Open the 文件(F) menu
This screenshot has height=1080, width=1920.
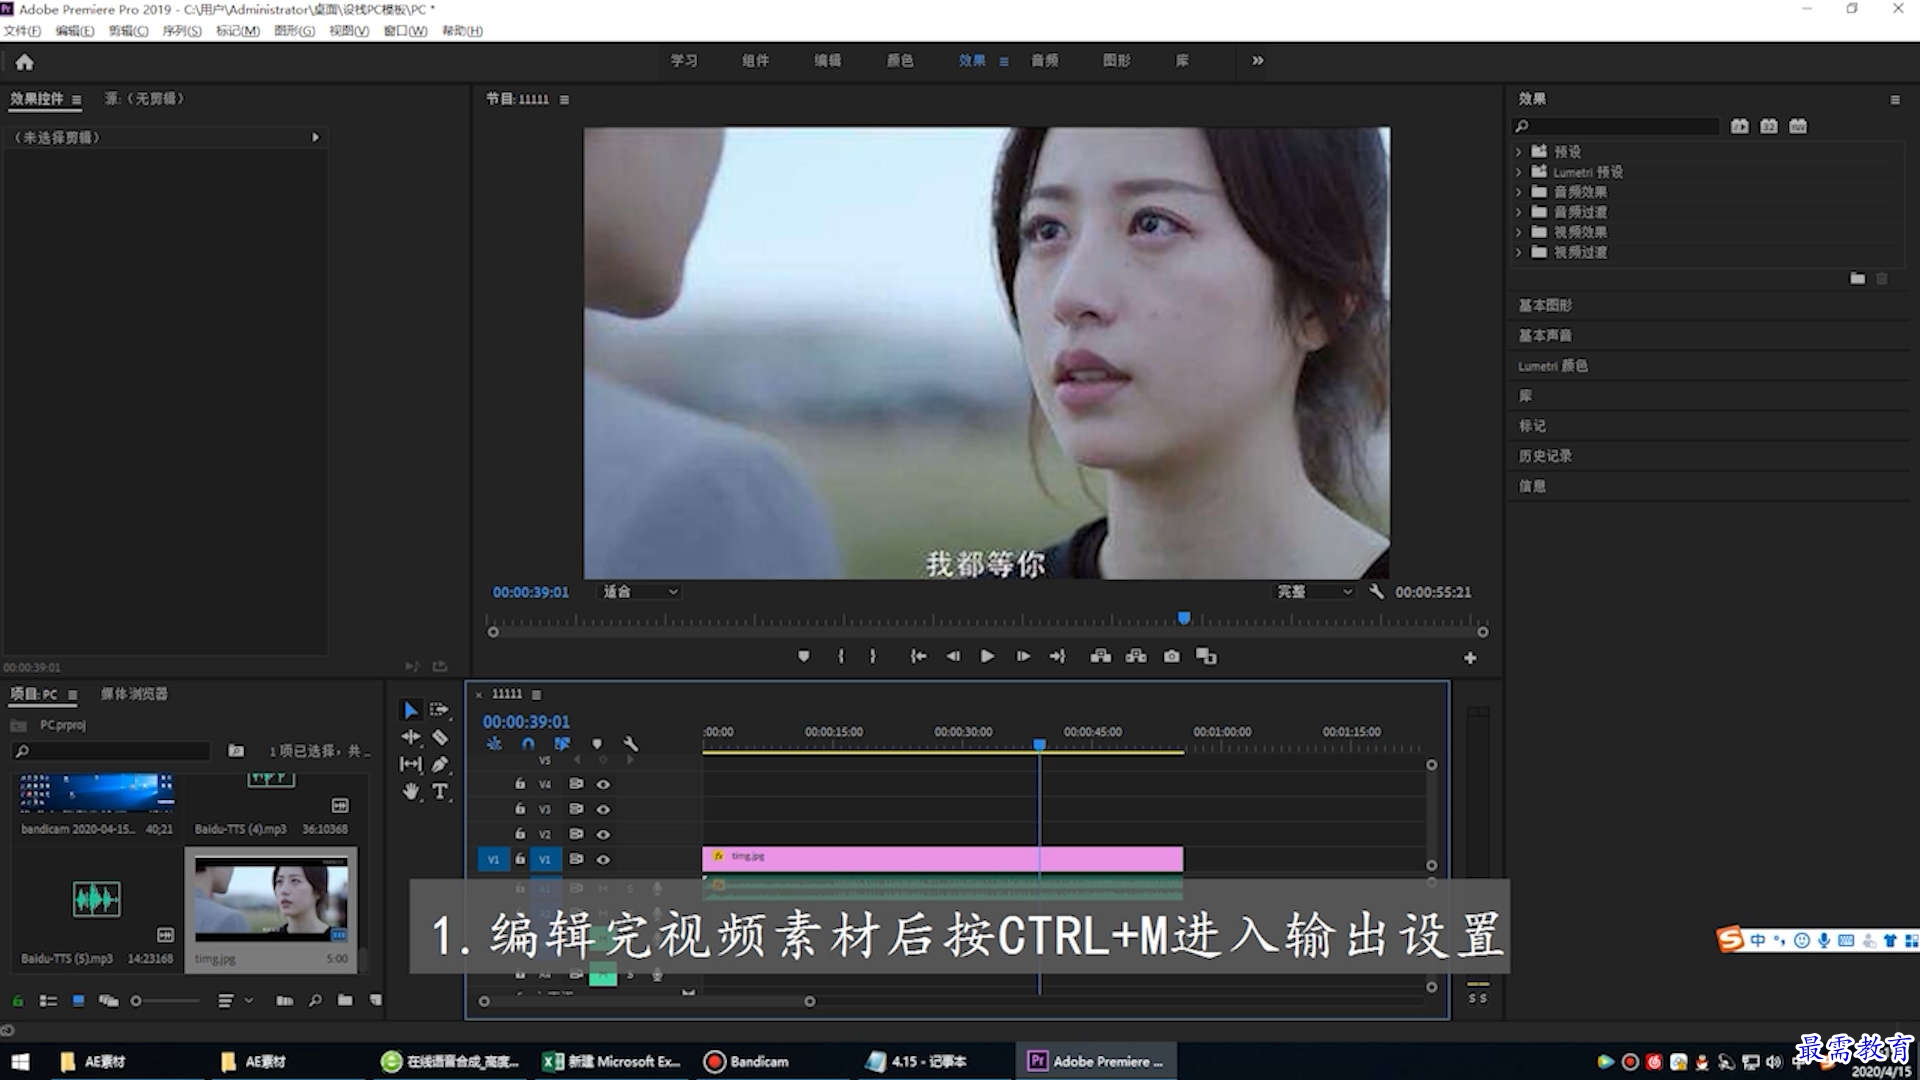(x=22, y=31)
